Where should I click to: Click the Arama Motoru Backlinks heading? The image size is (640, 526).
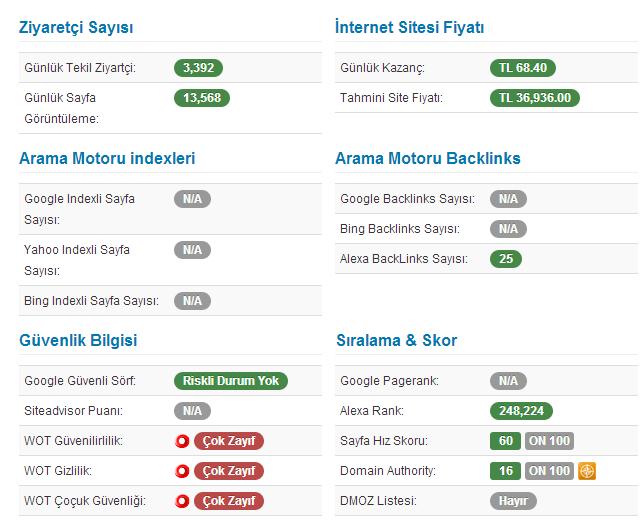[428, 158]
